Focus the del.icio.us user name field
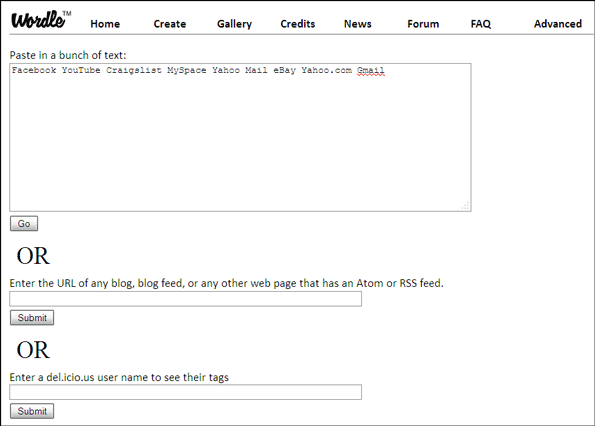The image size is (595, 426). [x=186, y=392]
